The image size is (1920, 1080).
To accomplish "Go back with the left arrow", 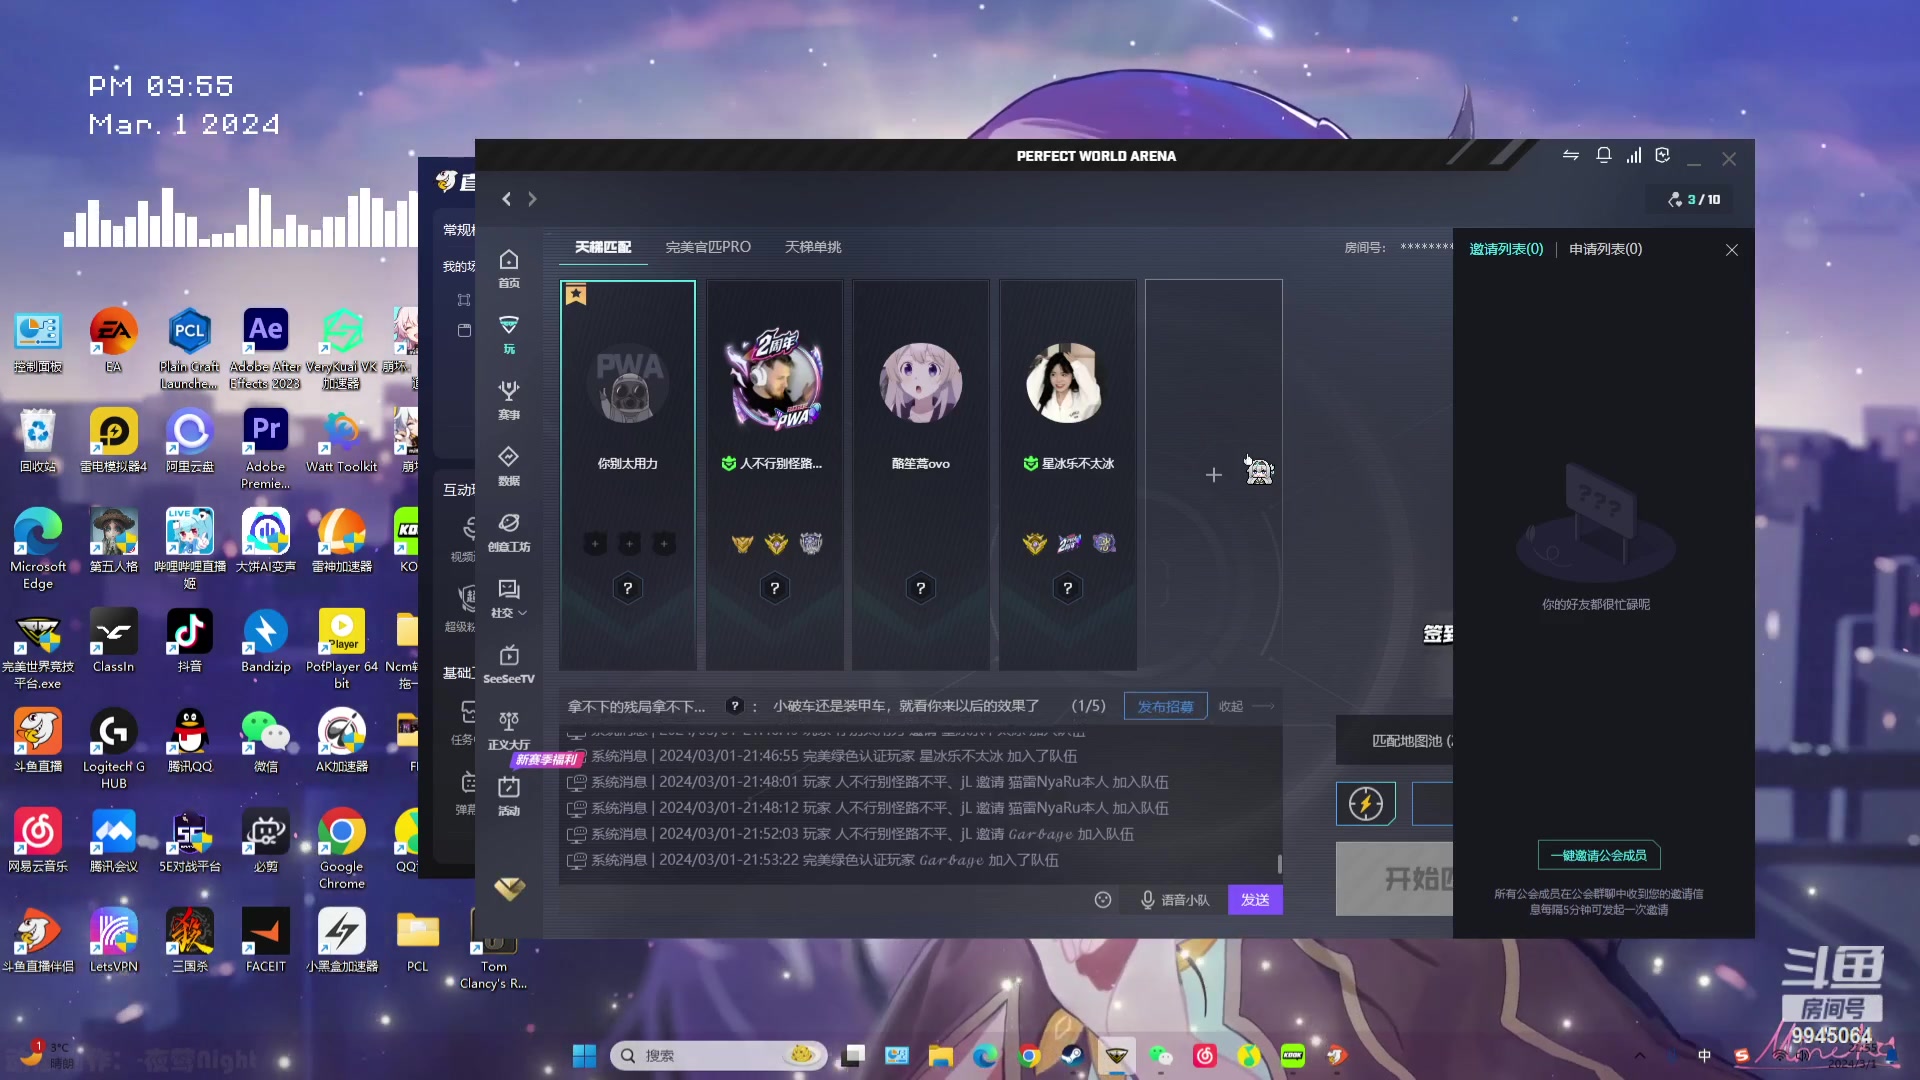I will click(x=507, y=199).
